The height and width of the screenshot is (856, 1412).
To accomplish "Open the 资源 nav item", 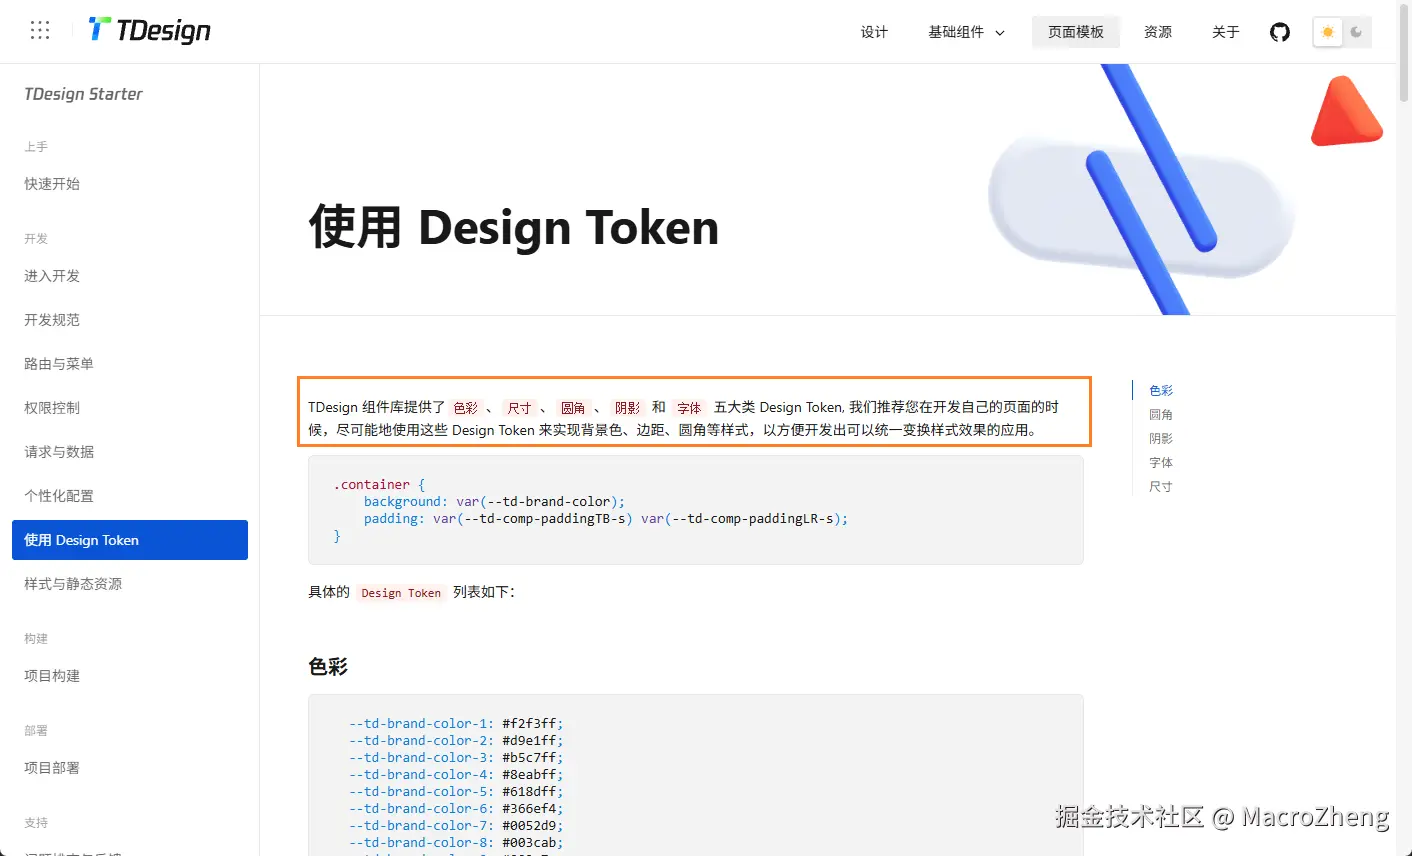I will tap(1158, 32).
